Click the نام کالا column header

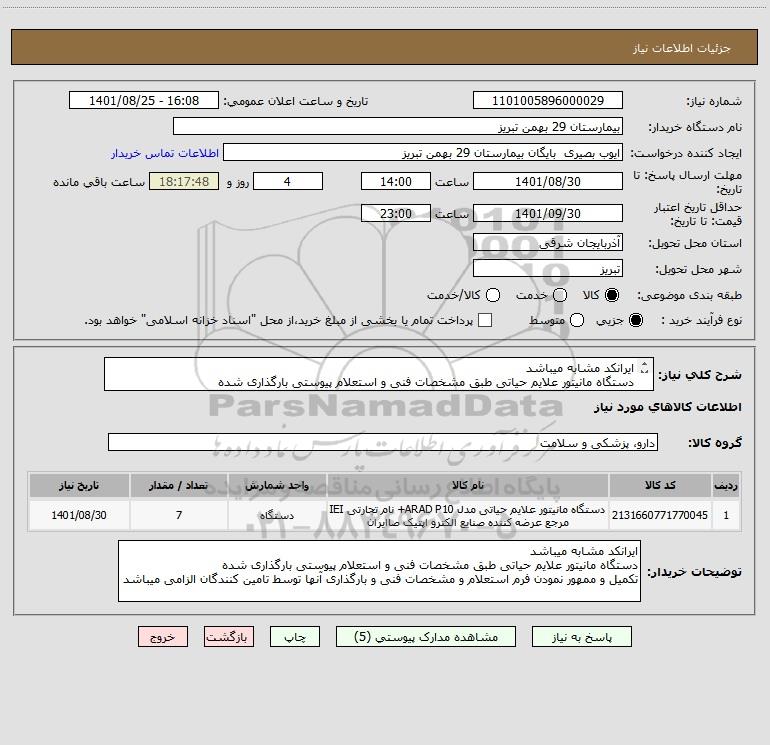tap(468, 485)
